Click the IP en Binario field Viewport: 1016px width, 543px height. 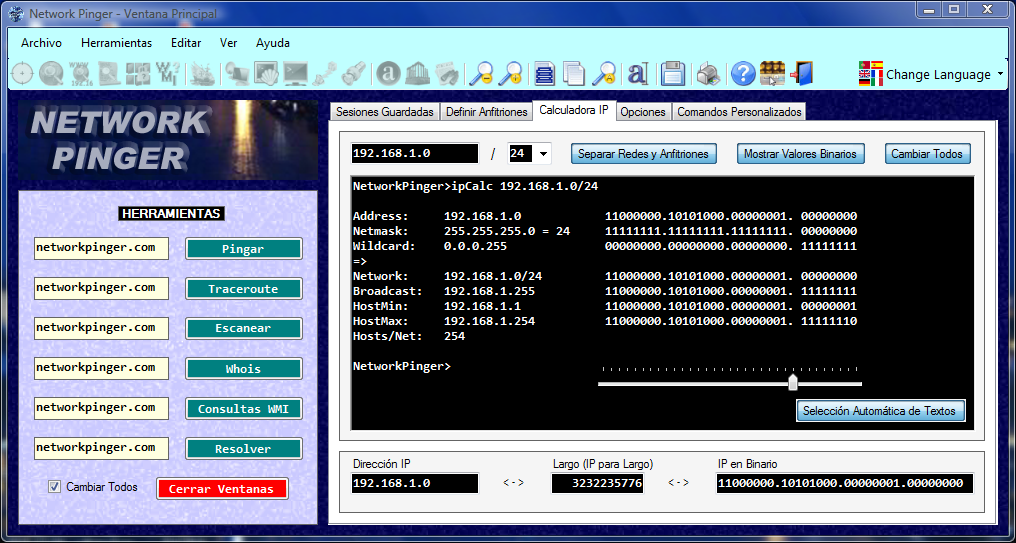(x=845, y=483)
